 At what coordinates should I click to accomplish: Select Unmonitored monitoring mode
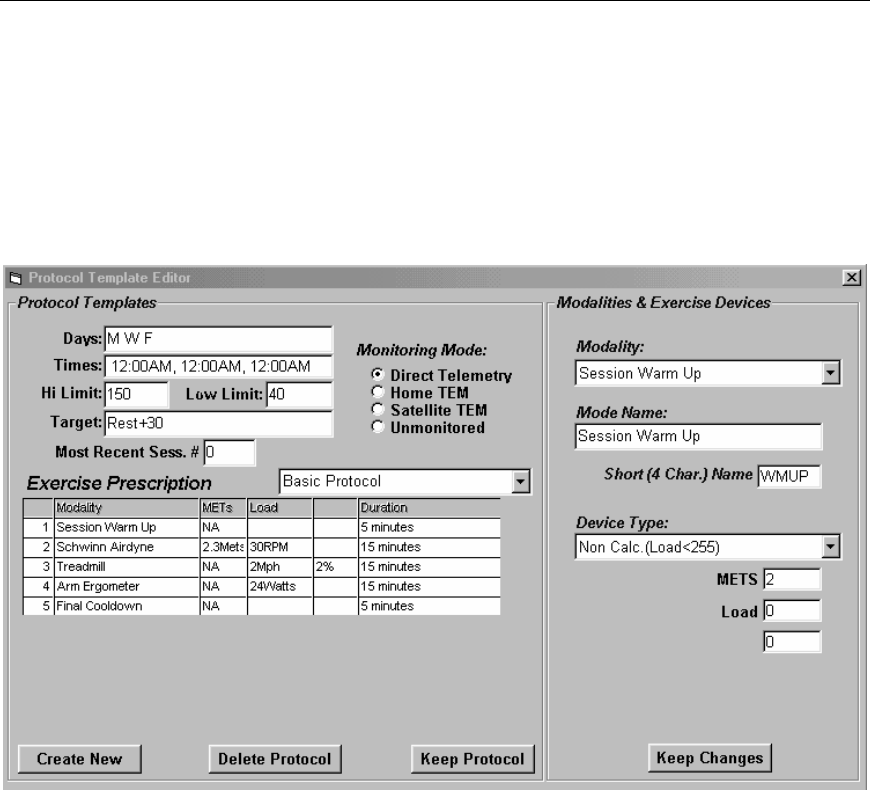tap(378, 427)
